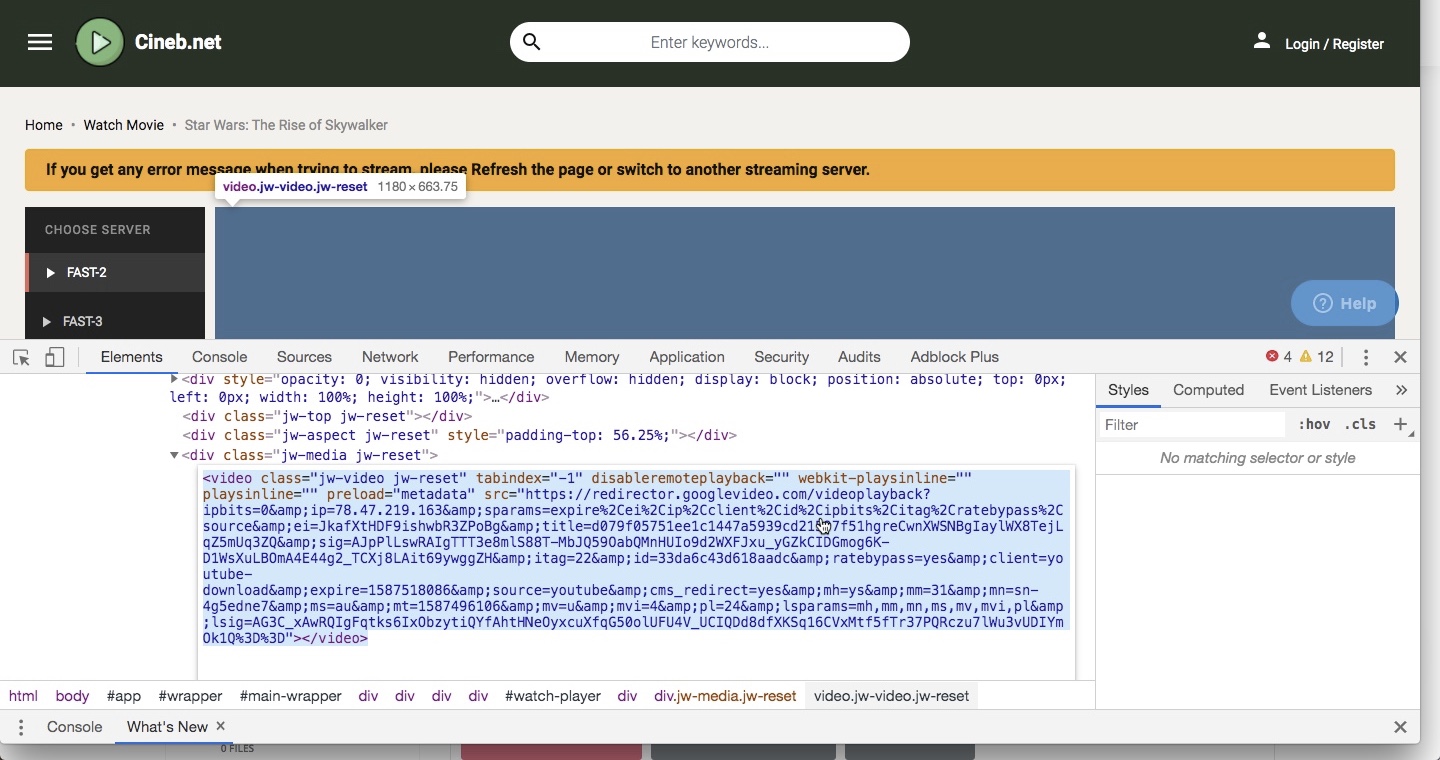
Task: Click the Help question mark icon
Action: coord(1323,303)
